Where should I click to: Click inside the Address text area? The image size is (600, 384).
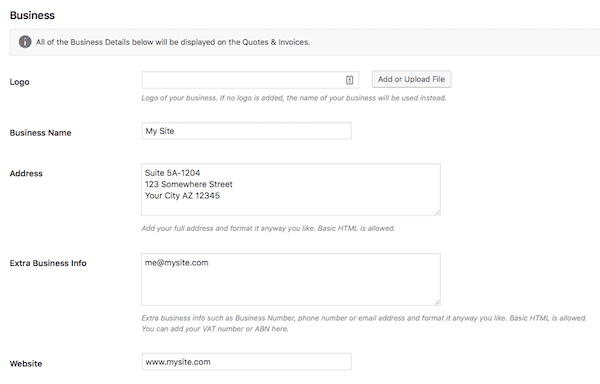pyautogui.click(x=291, y=189)
